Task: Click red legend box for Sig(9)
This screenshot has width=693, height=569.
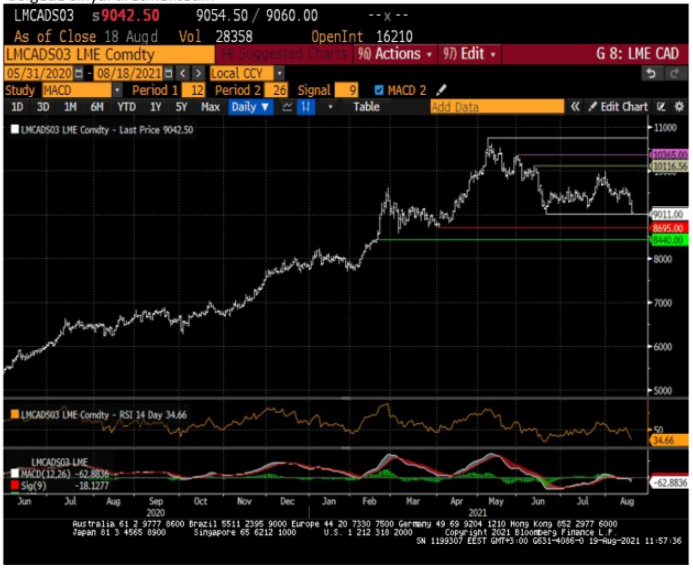Action: pos(15,485)
